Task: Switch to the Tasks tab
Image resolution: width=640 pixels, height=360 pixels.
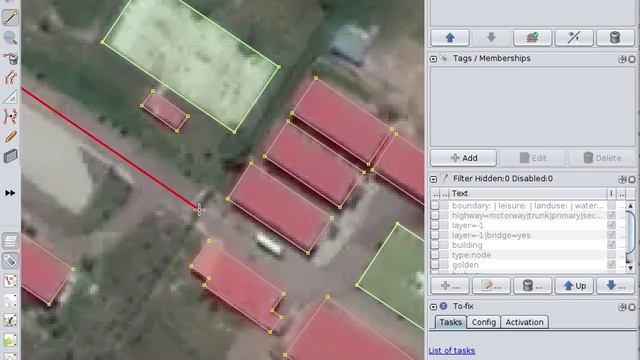Action: pos(451,322)
